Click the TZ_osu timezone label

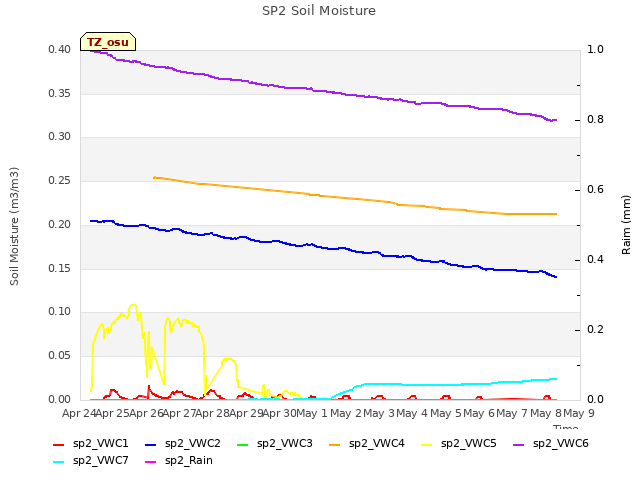[108, 42]
